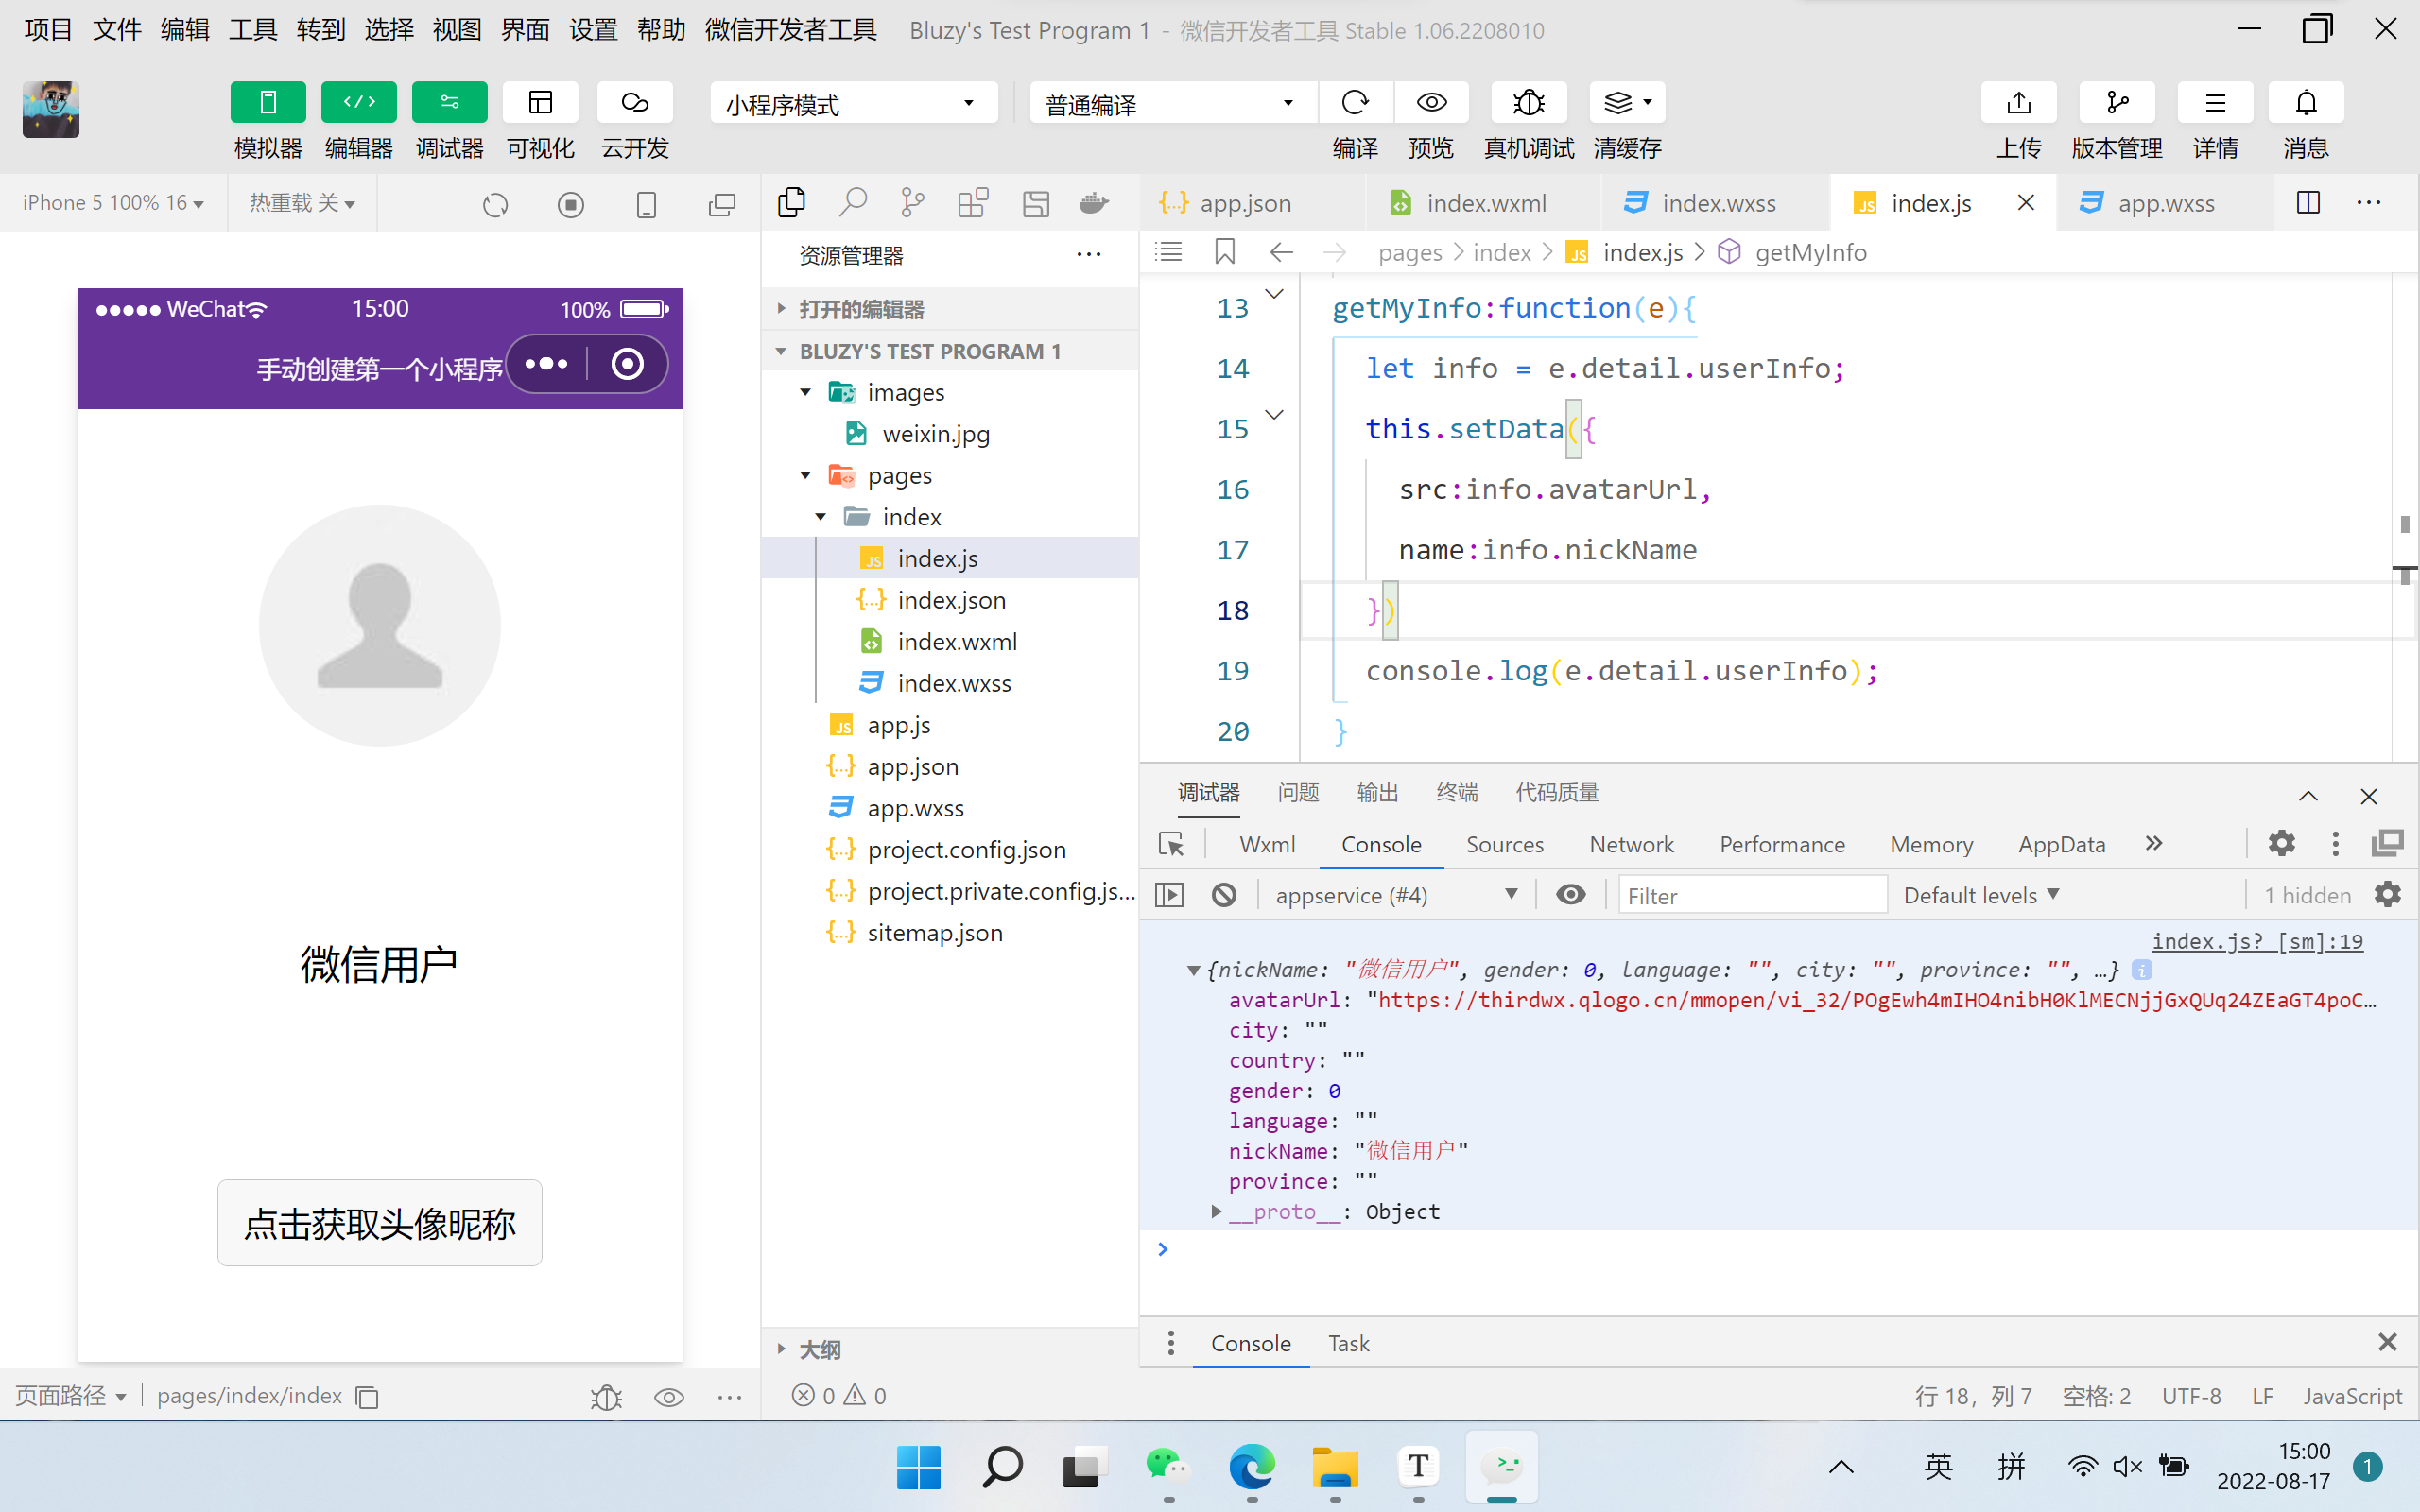This screenshot has width=2420, height=1512.
Task: Start 真机调试 remote debug
Action: coord(1529,102)
